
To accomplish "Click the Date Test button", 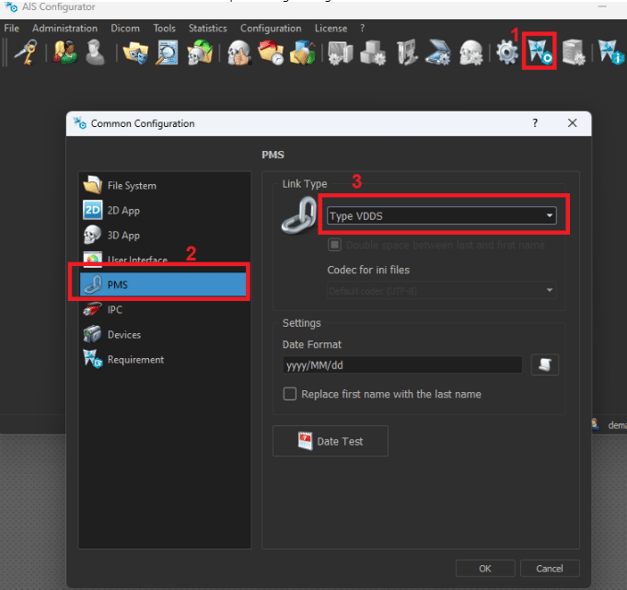I will pyautogui.click(x=330, y=441).
